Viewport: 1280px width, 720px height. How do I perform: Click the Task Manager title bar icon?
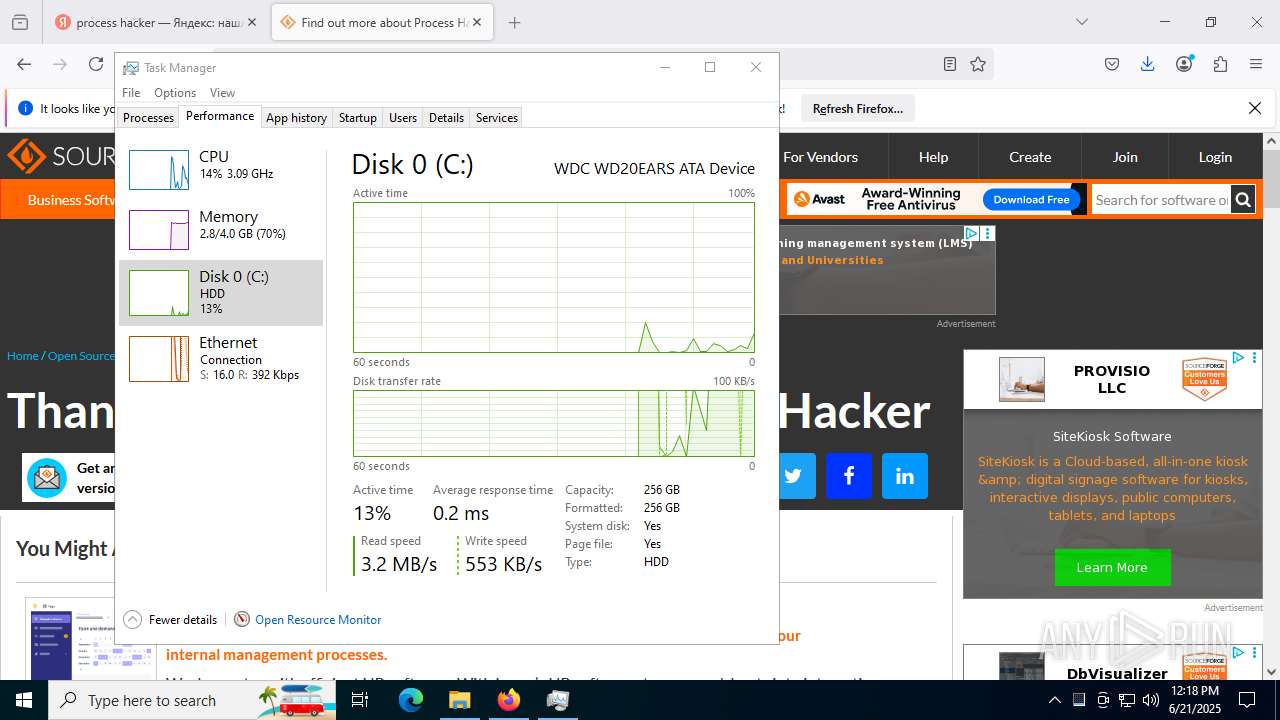131,68
